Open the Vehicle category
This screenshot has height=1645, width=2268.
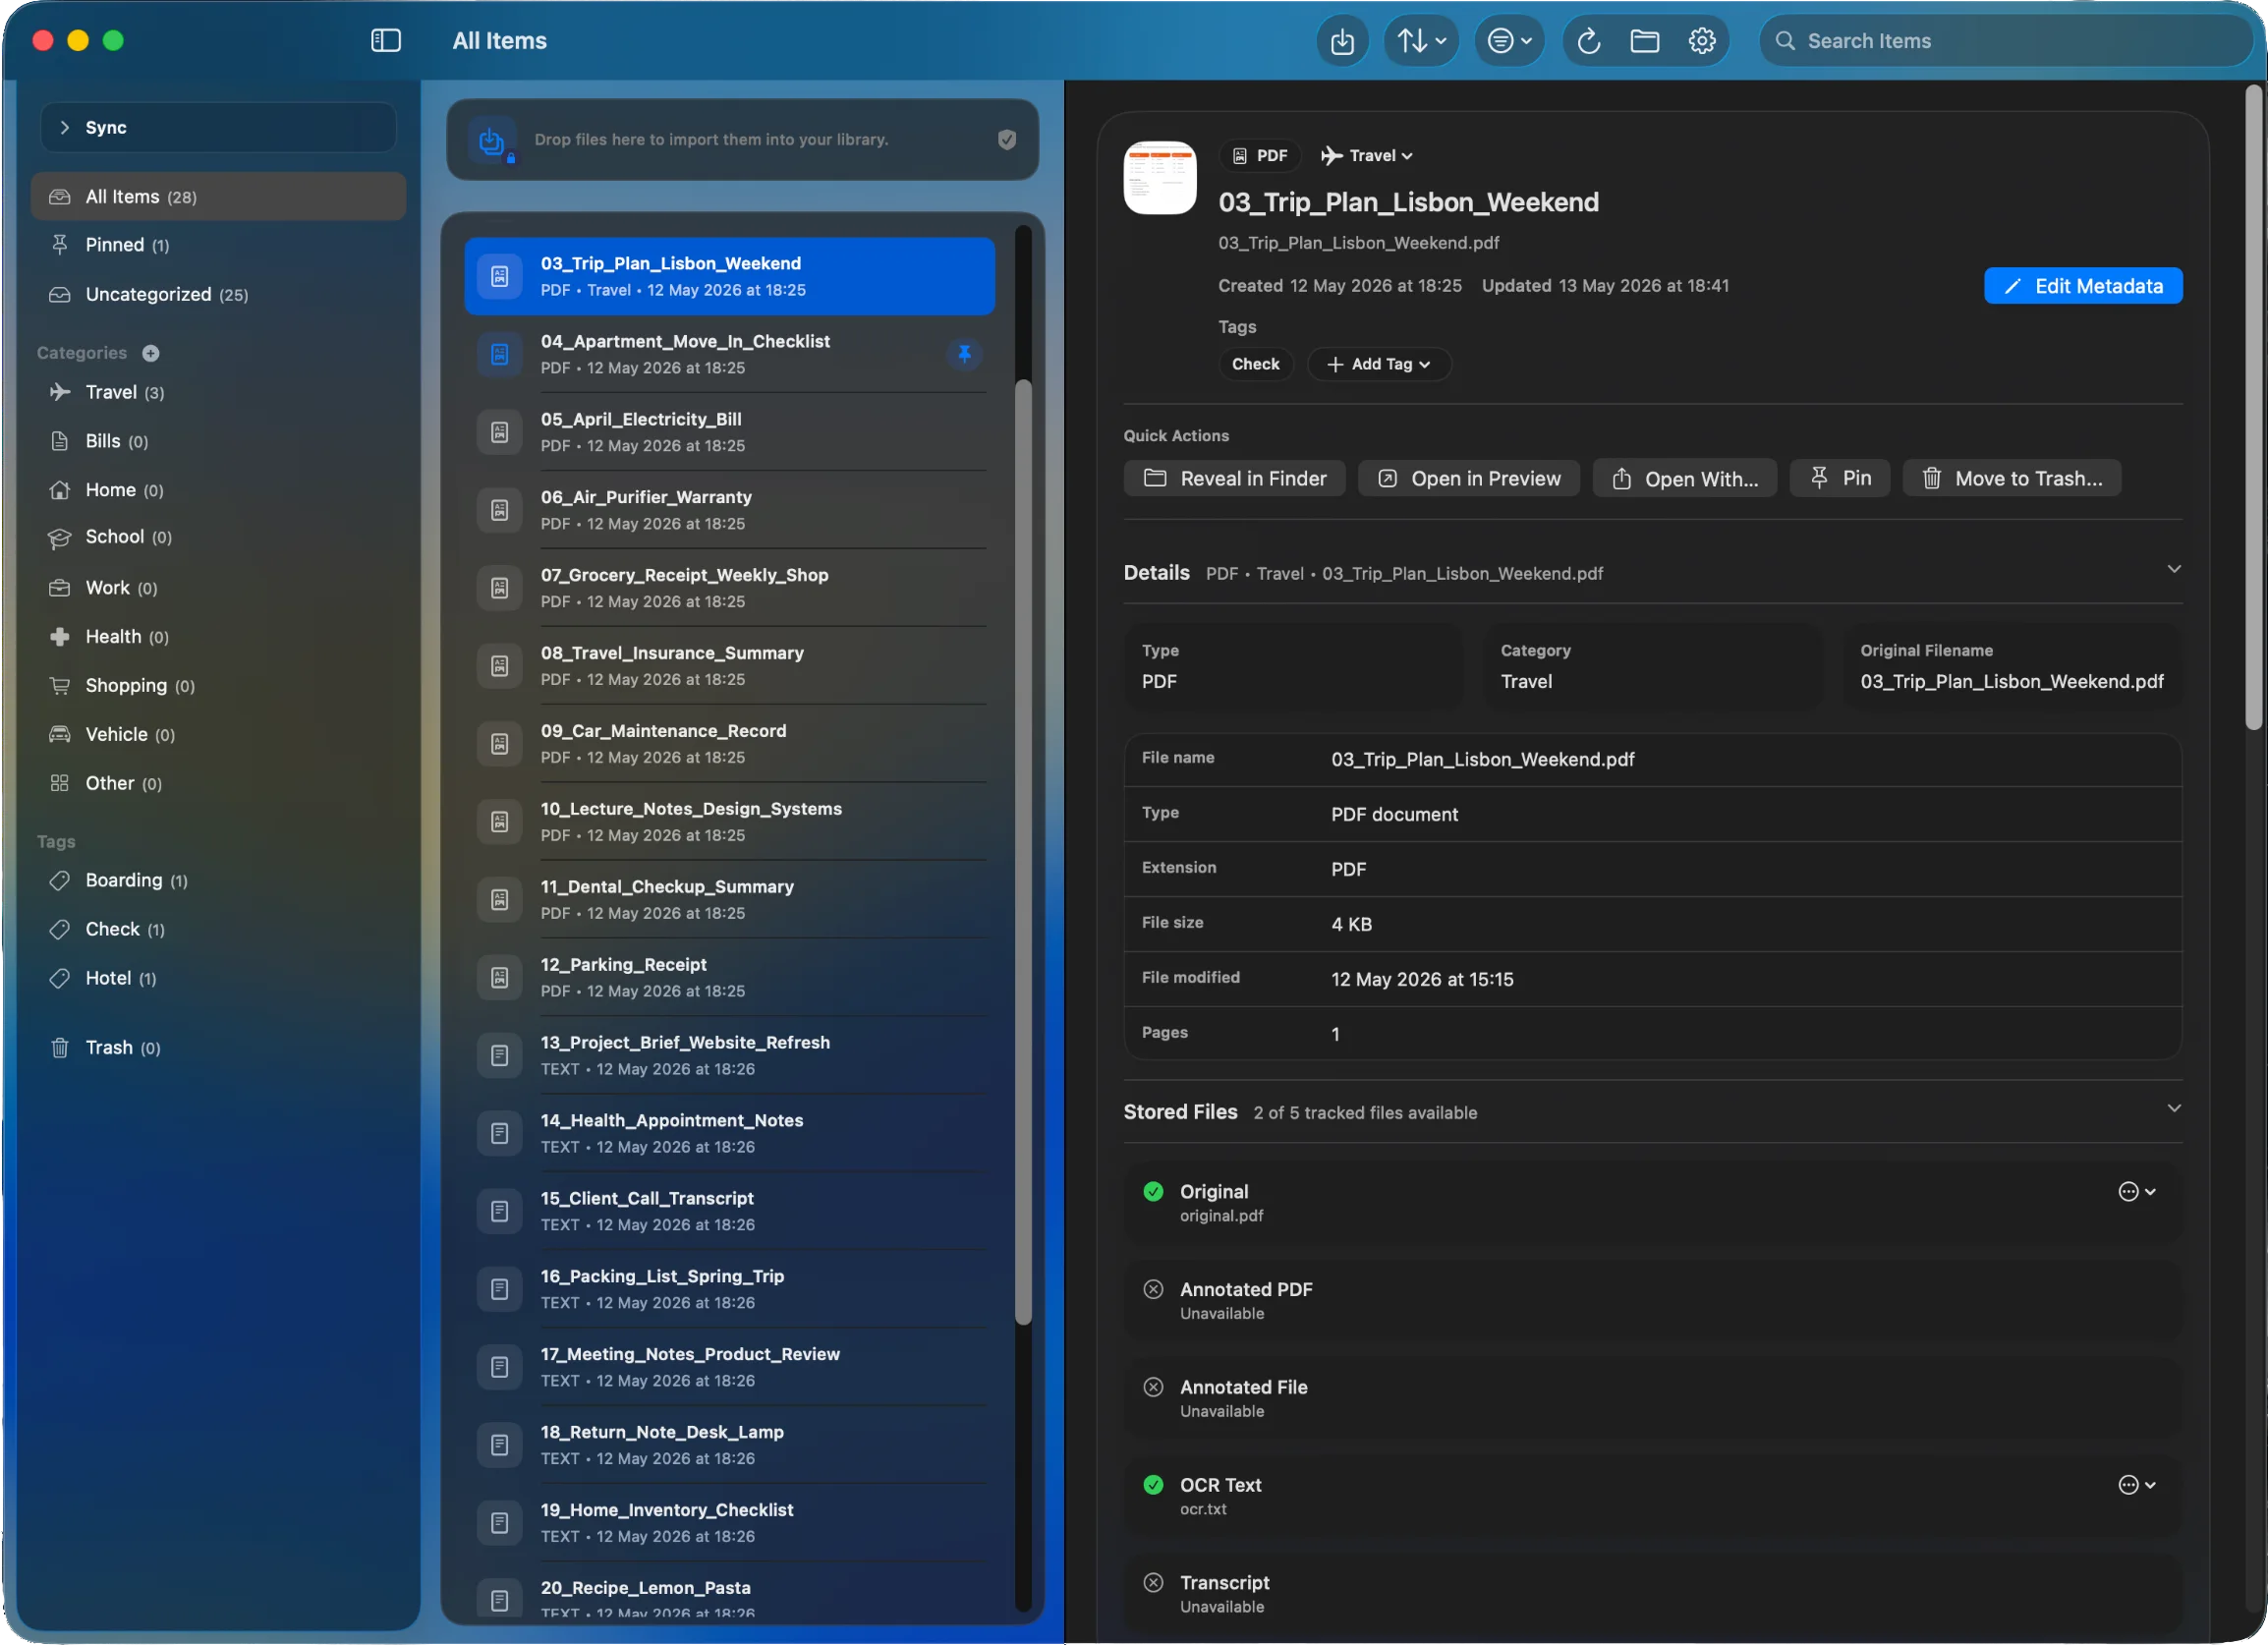point(218,735)
